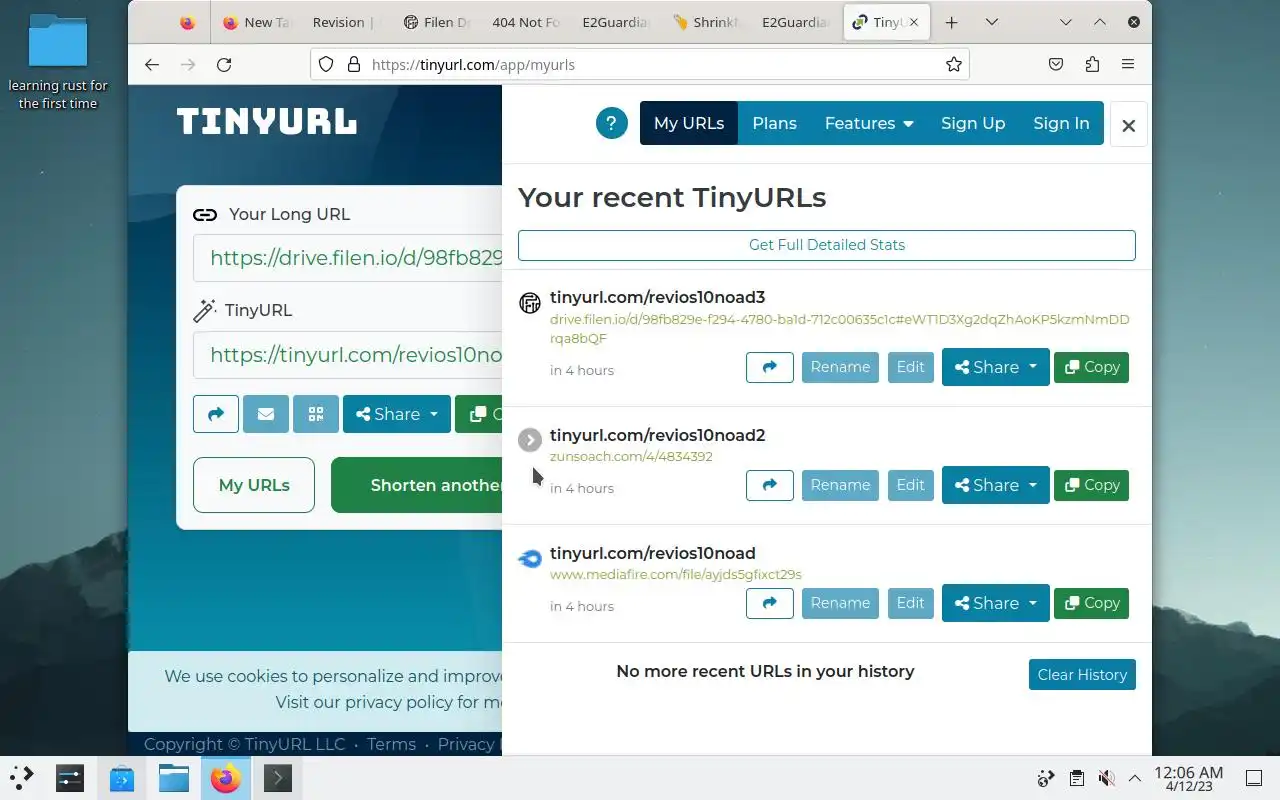This screenshot has width=1280, height=800.
Task: Click the TinyURL result field
Action: click(348, 355)
